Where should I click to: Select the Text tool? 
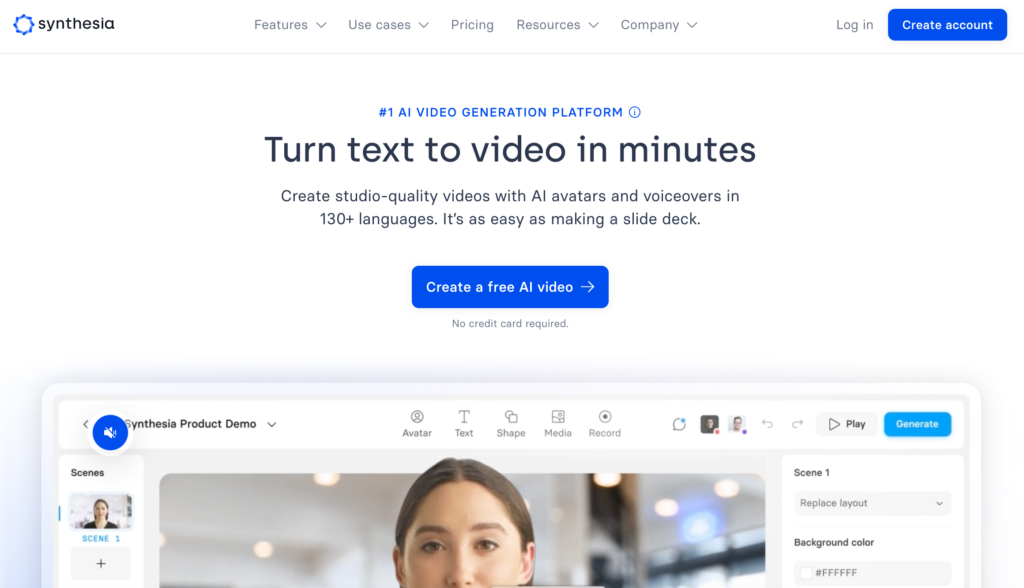[x=464, y=423]
